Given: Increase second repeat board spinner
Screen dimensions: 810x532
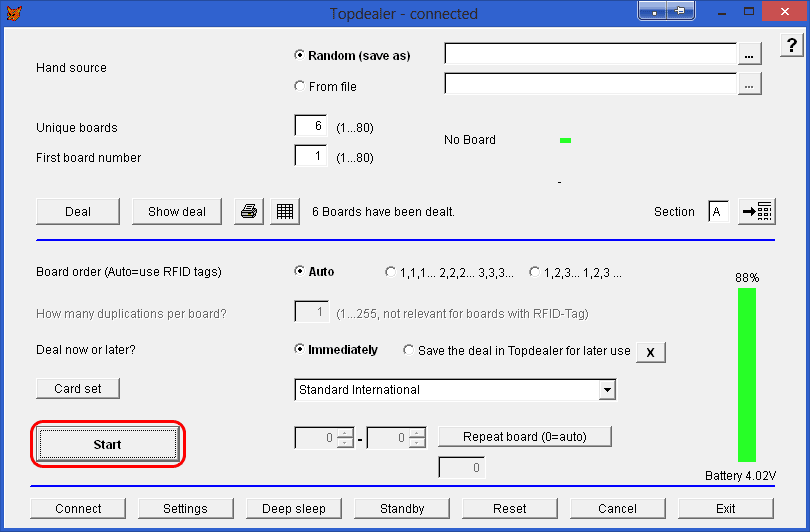Looking at the screenshot, I should pyautogui.click(x=417, y=433).
